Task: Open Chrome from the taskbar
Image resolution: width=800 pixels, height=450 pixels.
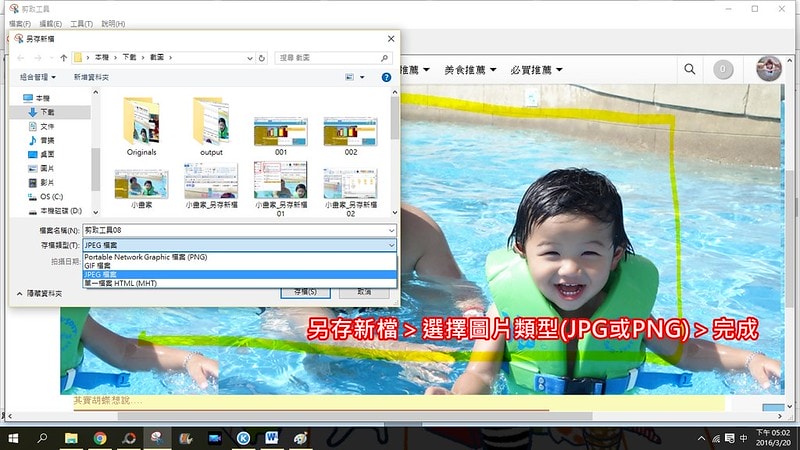Action: (x=100, y=438)
